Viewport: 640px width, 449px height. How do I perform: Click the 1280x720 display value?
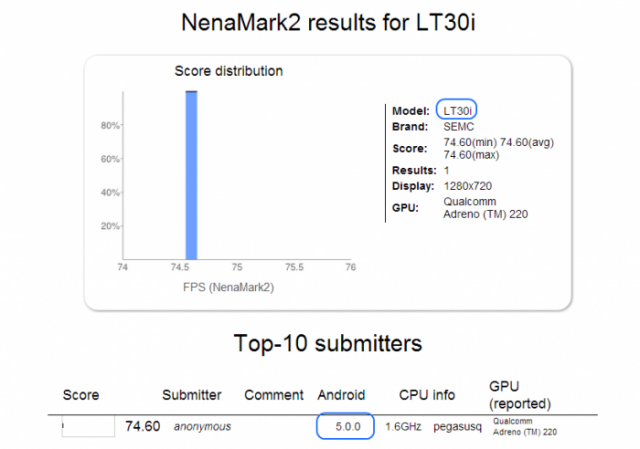(x=467, y=186)
